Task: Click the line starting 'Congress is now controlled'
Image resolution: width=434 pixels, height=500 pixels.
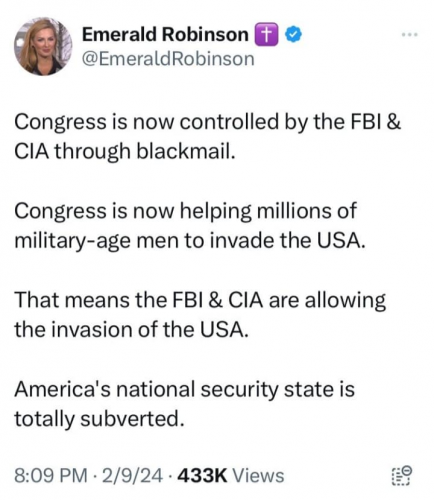Action: (208, 123)
